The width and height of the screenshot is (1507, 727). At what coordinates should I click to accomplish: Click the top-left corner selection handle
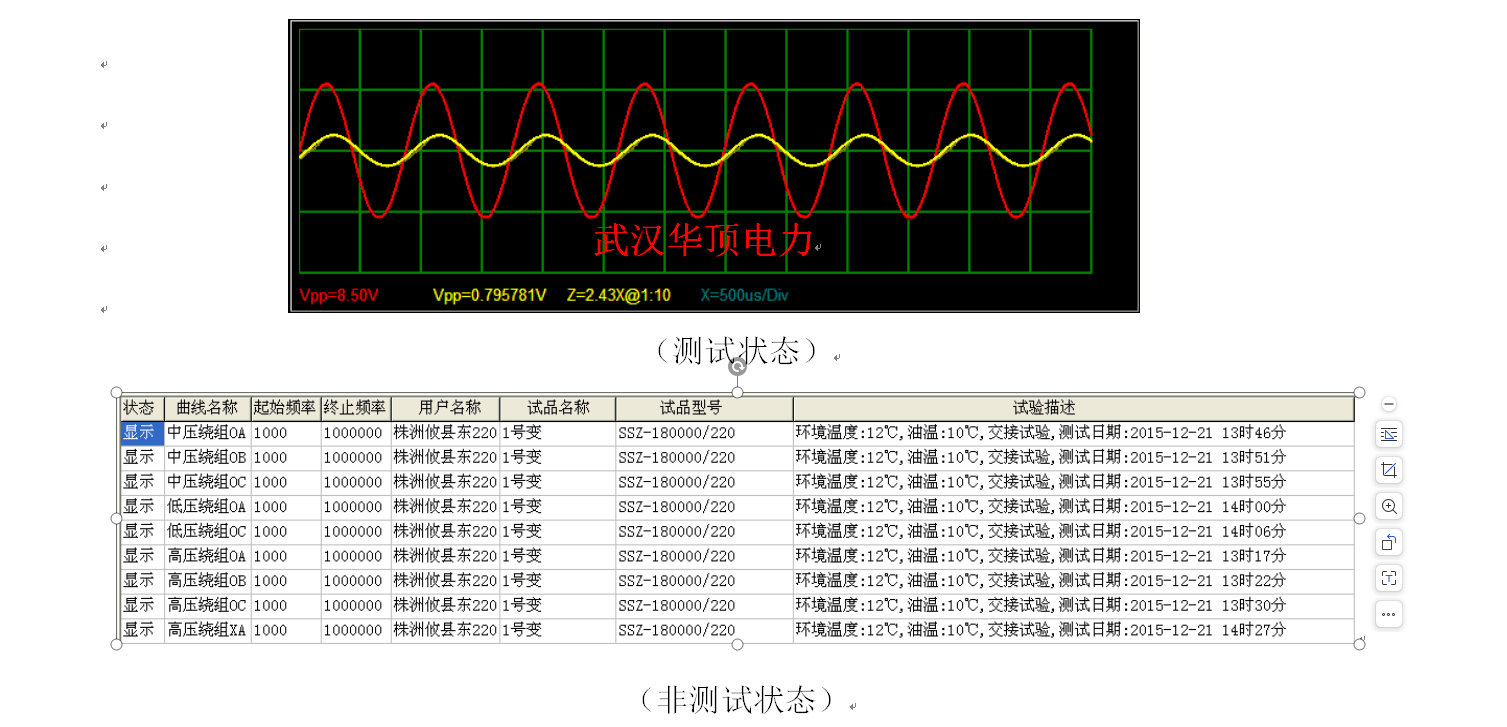(x=116, y=393)
